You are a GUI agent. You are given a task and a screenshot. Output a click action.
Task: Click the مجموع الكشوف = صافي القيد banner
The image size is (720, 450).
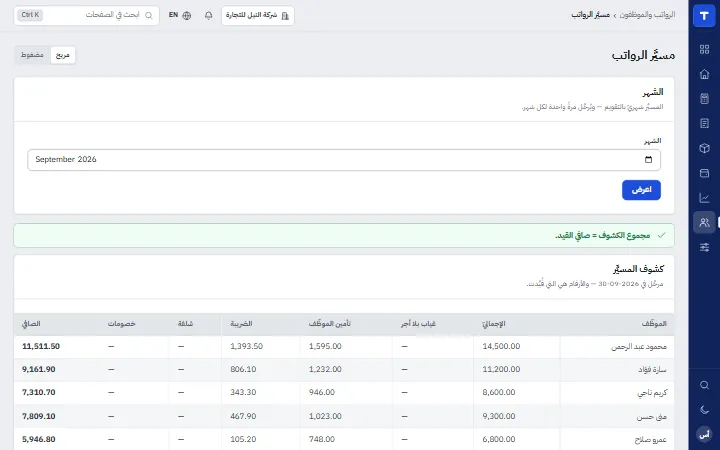(344, 236)
